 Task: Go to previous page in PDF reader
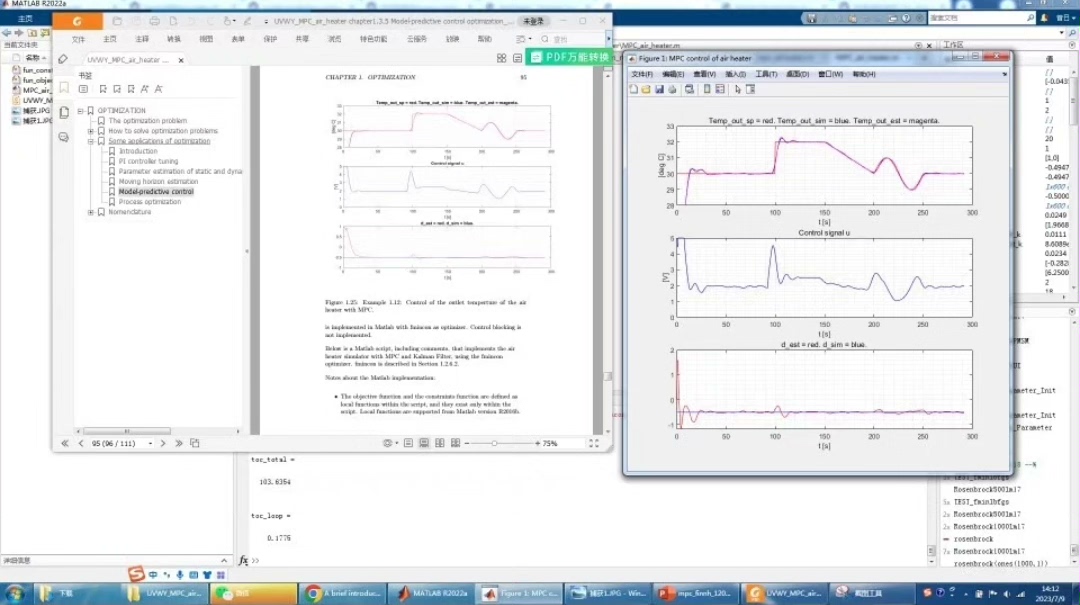pyautogui.click(x=81, y=444)
